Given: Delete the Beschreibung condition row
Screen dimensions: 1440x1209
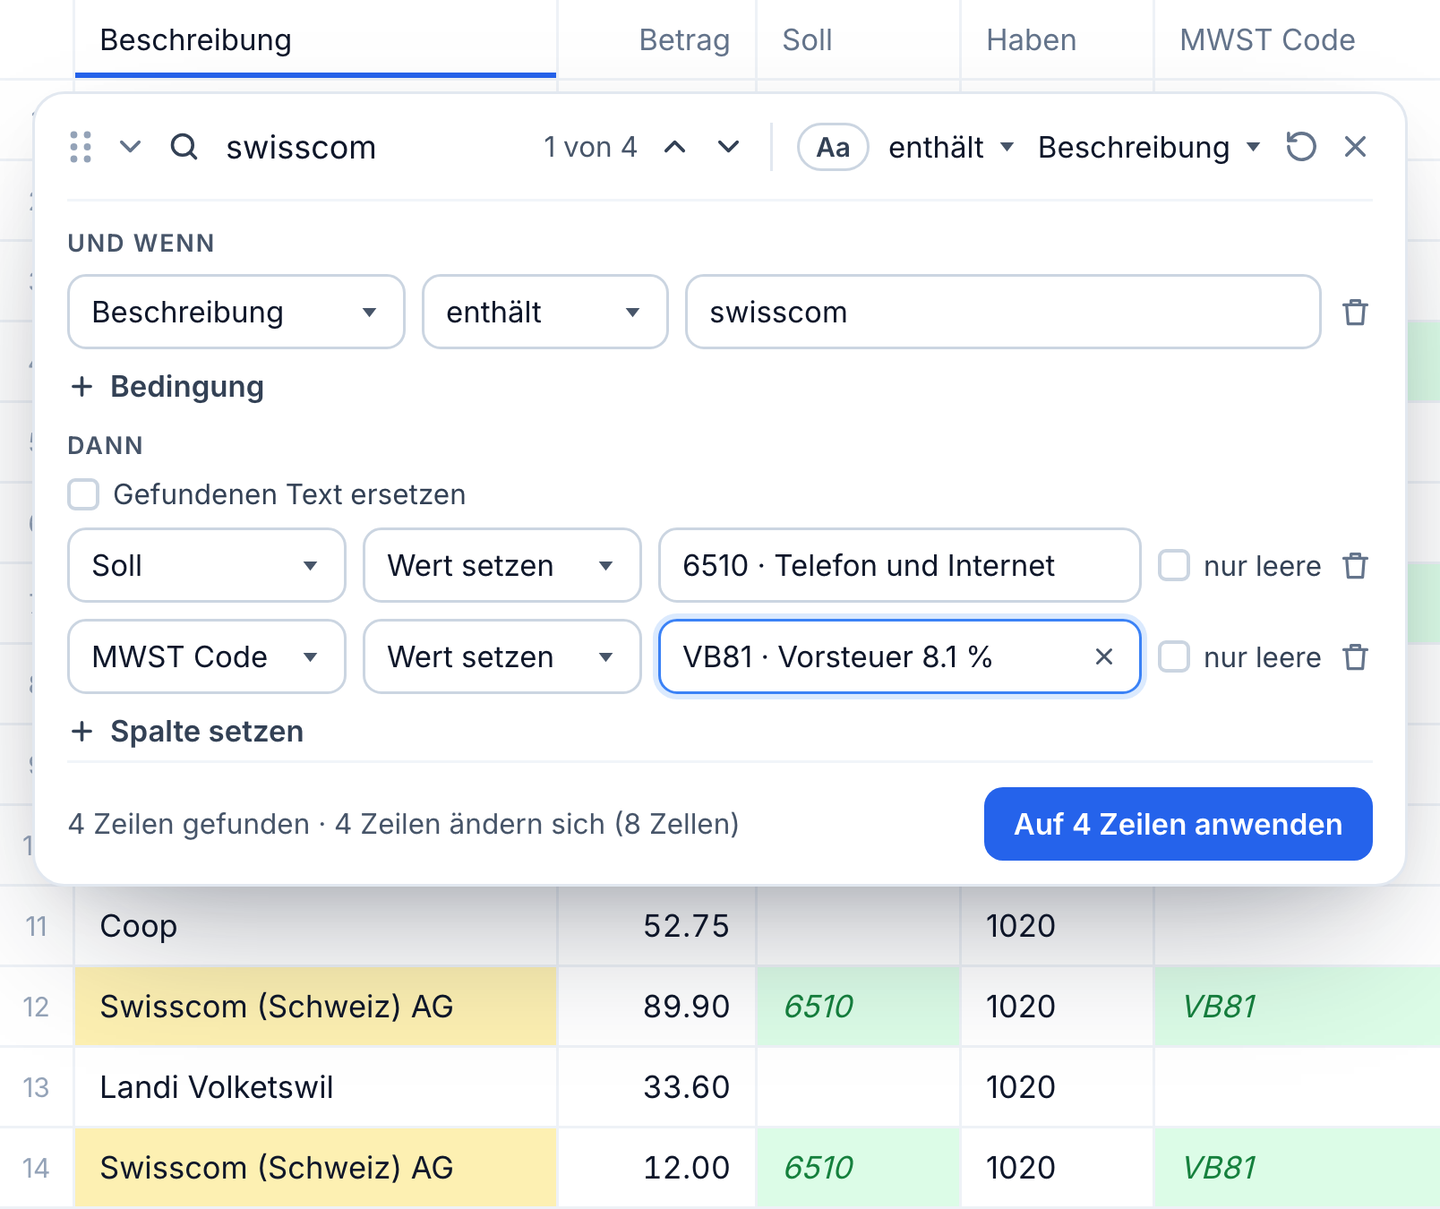Looking at the screenshot, I should click(1355, 312).
